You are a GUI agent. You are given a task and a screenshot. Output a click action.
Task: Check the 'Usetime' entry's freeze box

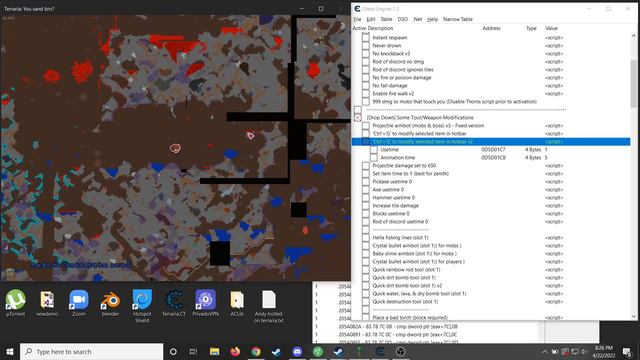coord(374,150)
